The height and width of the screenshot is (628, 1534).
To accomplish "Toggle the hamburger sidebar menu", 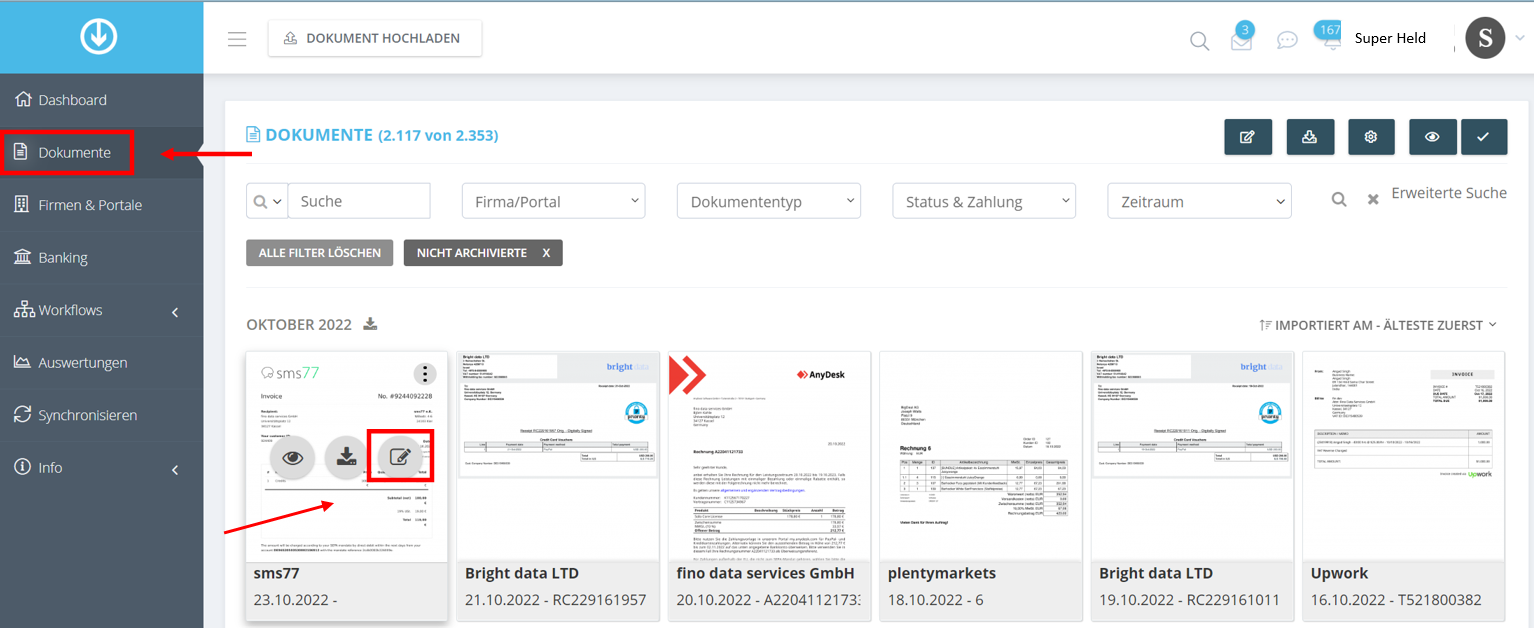I will tap(237, 39).
